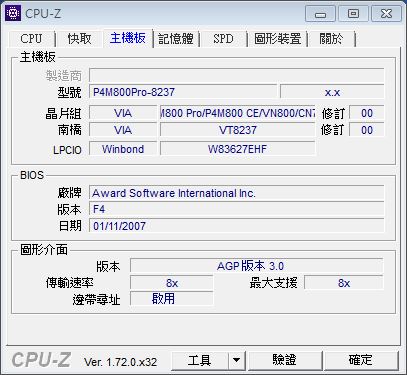The width and height of the screenshot is (407, 375).
Task: Open the SPD tab
Action: tap(223, 39)
